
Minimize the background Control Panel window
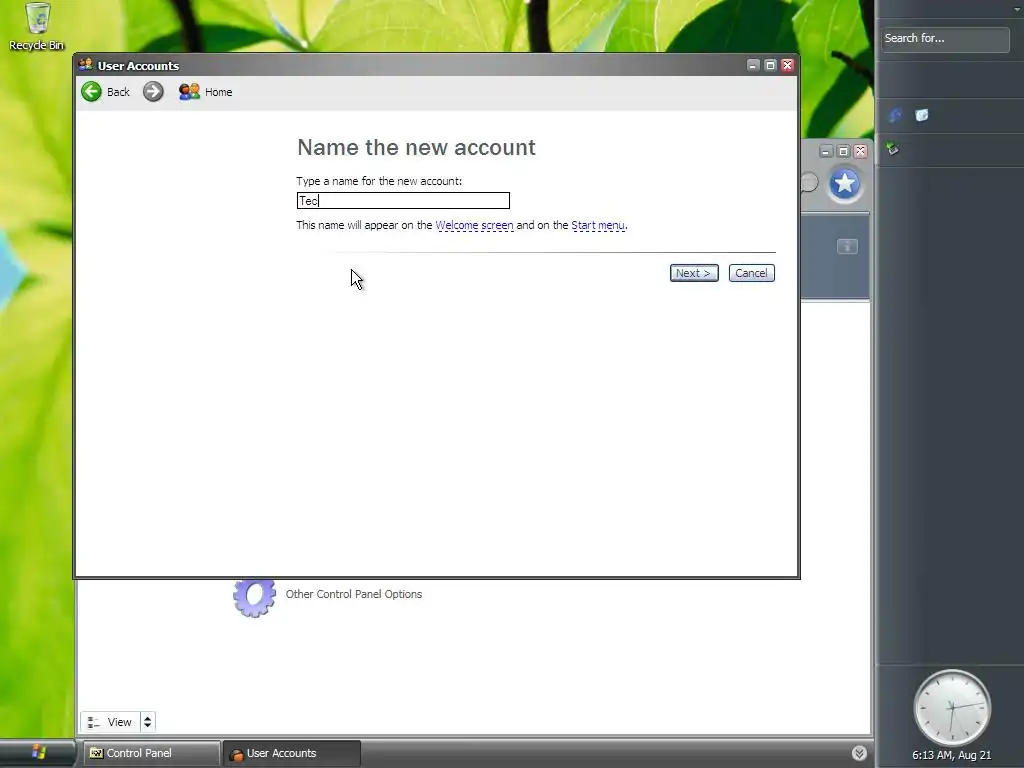(x=826, y=152)
